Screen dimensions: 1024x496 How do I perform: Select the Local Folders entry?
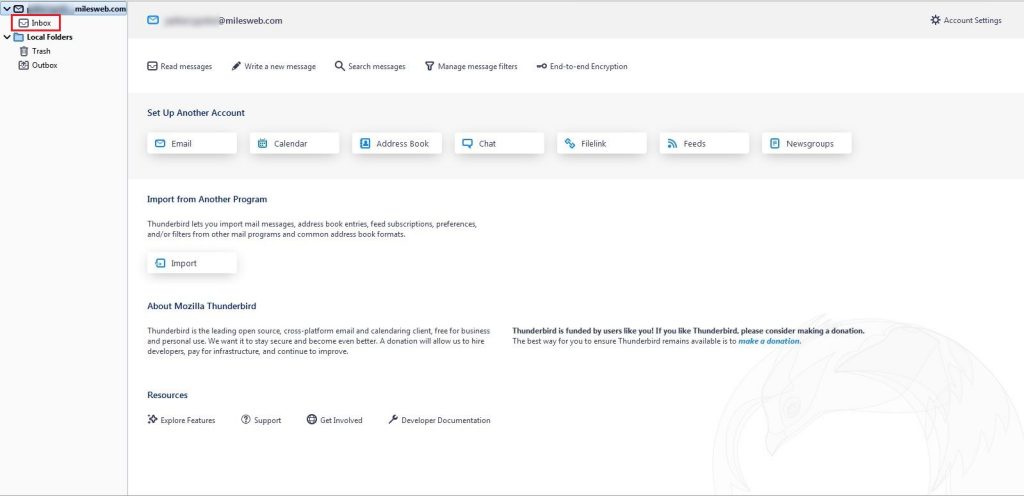pyautogui.click(x=50, y=37)
